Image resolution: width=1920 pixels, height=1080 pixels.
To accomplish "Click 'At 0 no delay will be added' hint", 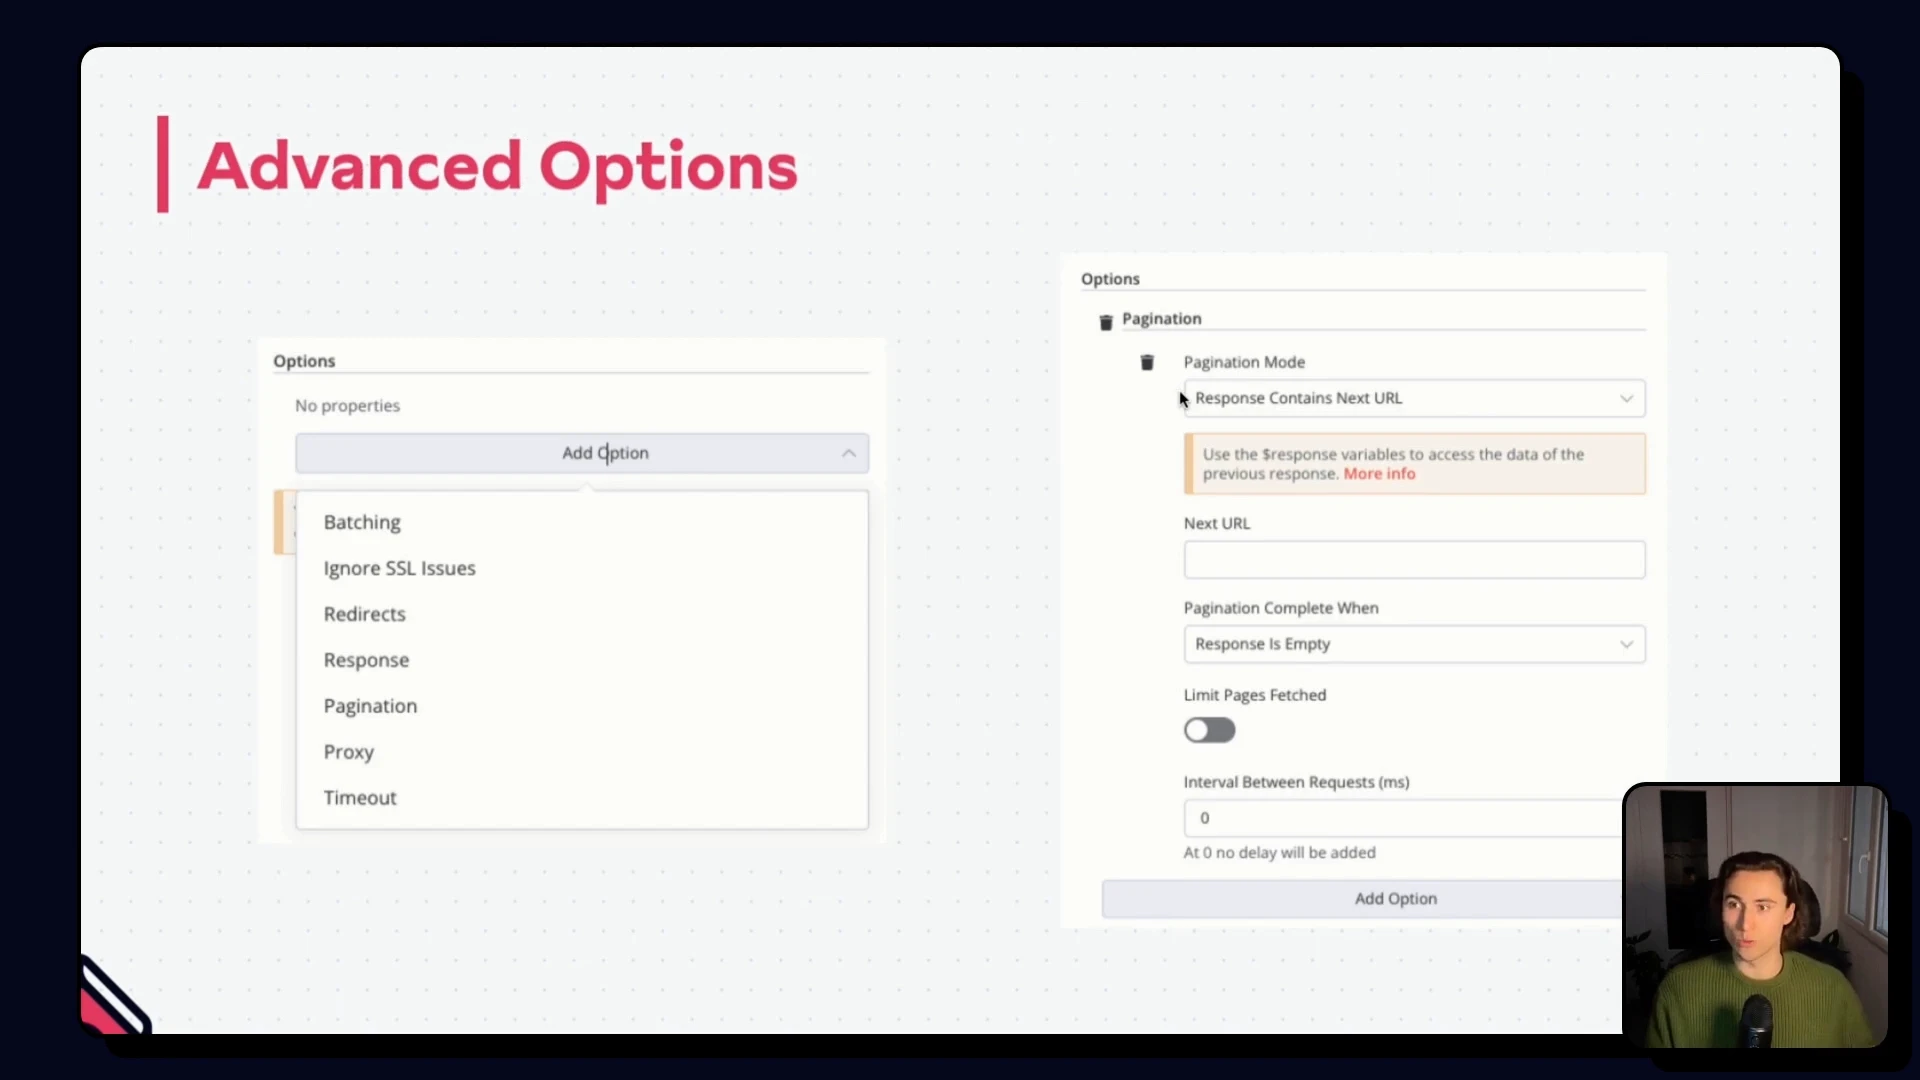I will click(1279, 853).
